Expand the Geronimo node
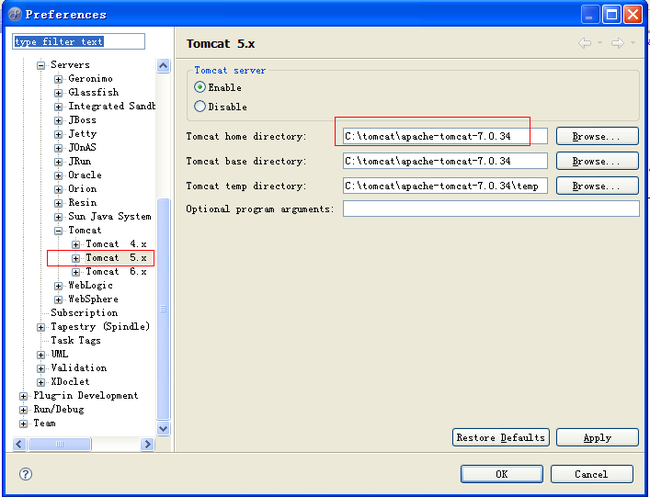The width and height of the screenshot is (650, 497). (x=58, y=79)
